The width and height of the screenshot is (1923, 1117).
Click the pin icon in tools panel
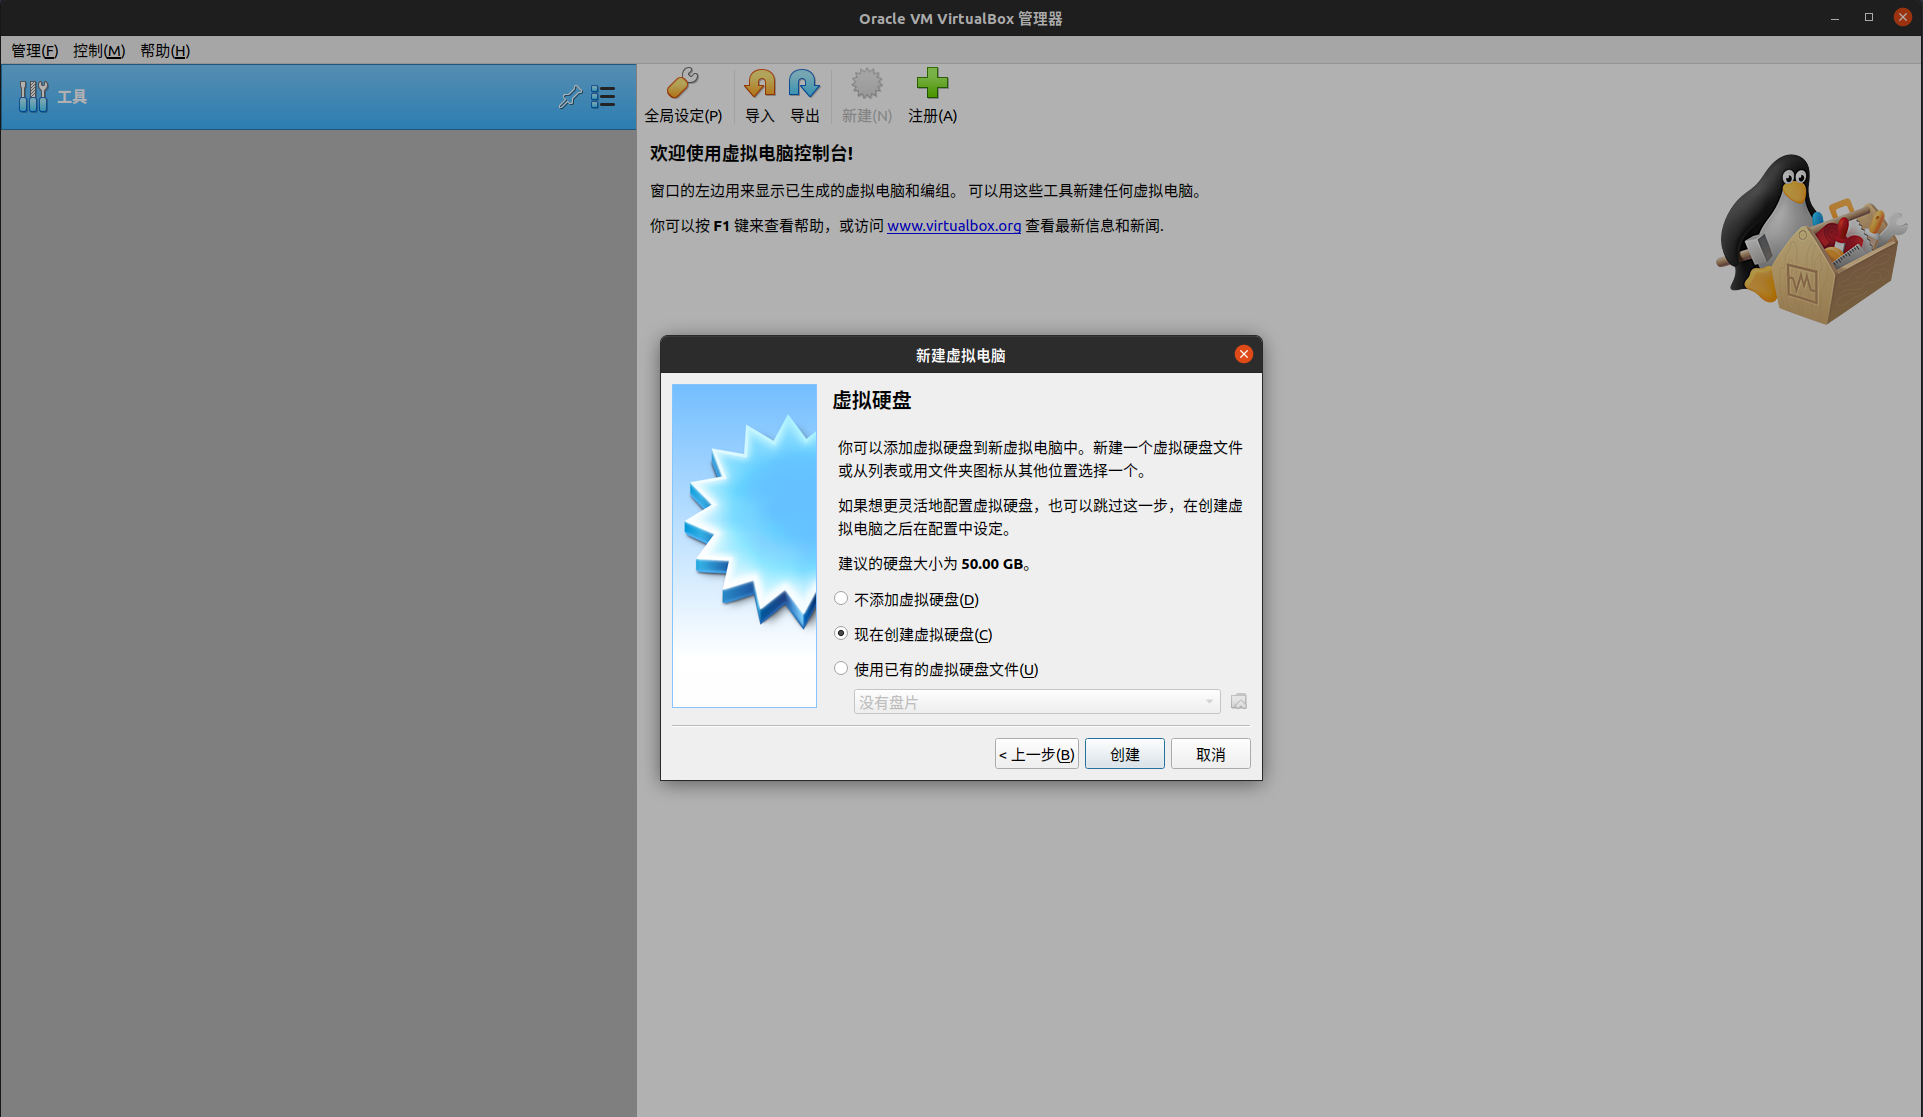click(x=570, y=97)
